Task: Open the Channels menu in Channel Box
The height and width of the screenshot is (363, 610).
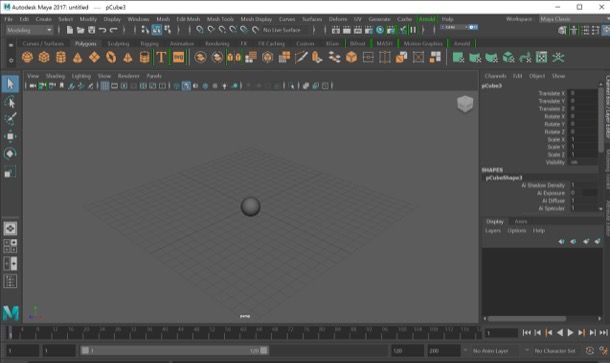Action: (495, 76)
